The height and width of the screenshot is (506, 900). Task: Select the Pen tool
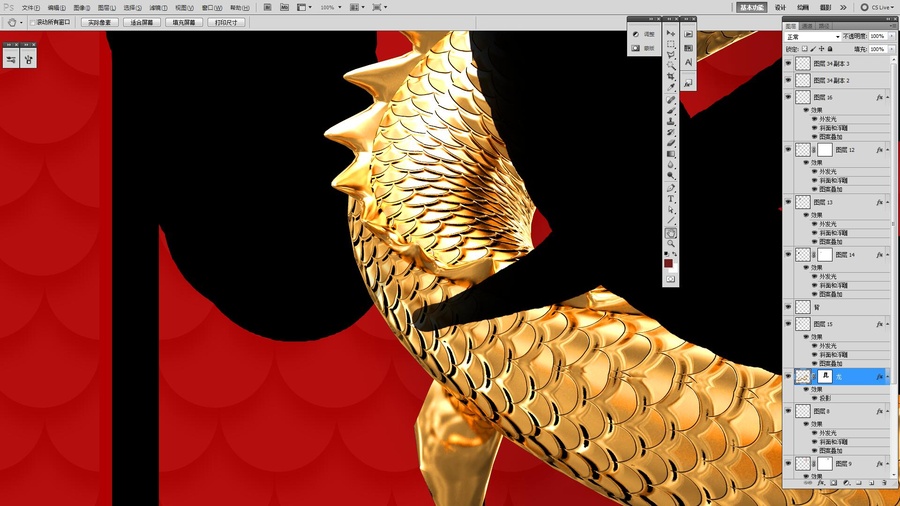670,188
